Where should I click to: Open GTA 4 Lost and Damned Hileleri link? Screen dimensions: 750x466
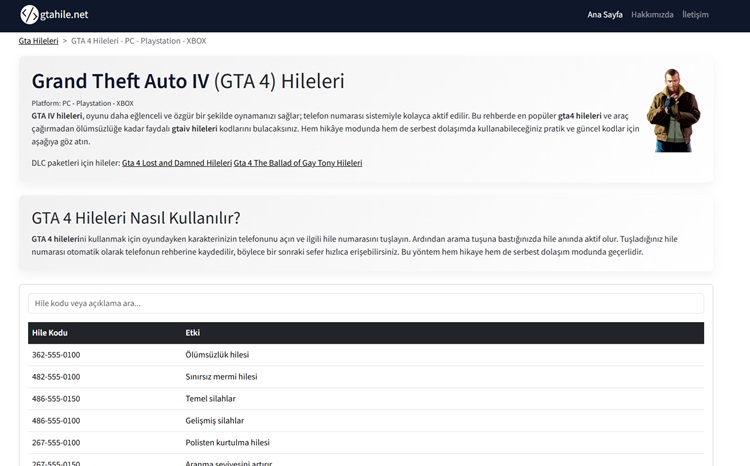tap(176, 162)
